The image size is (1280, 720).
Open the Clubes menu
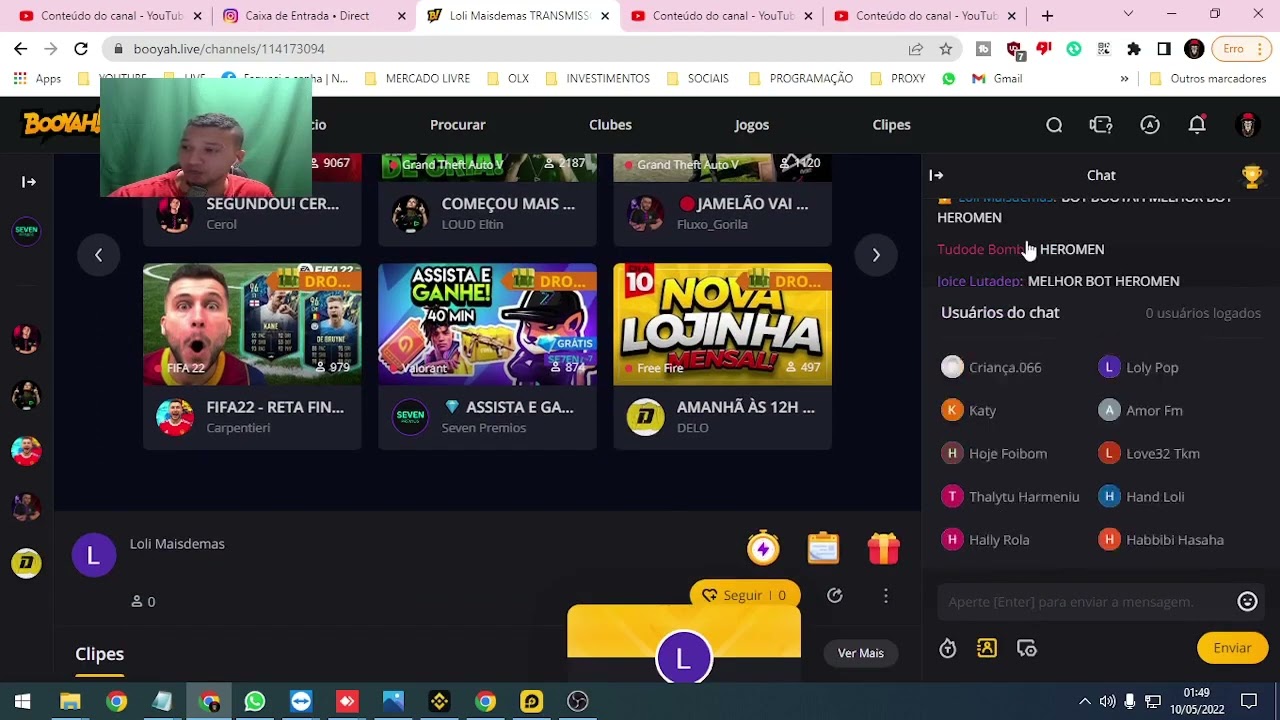click(x=610, y=125)
